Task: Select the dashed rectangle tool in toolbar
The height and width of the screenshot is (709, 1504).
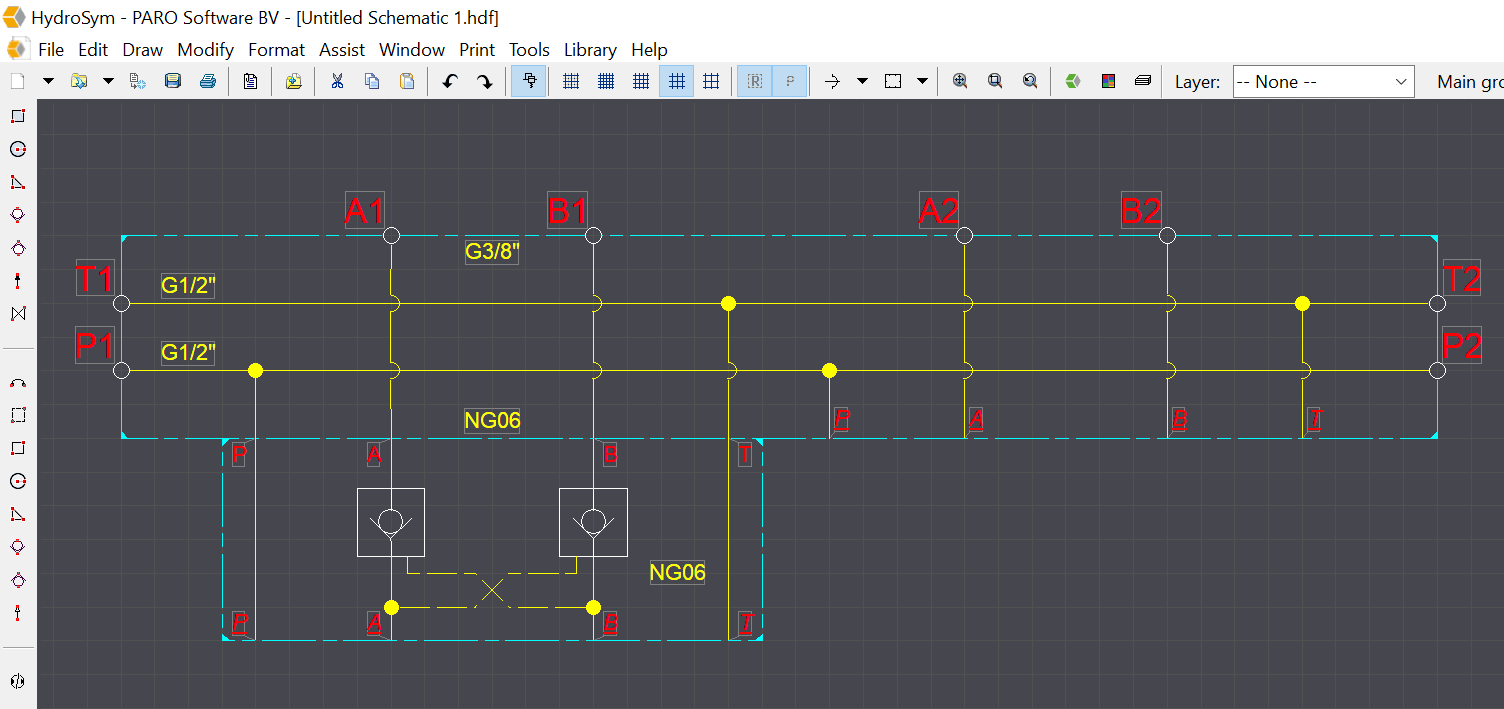Action: pyautogui.click(x=893, y=81)
